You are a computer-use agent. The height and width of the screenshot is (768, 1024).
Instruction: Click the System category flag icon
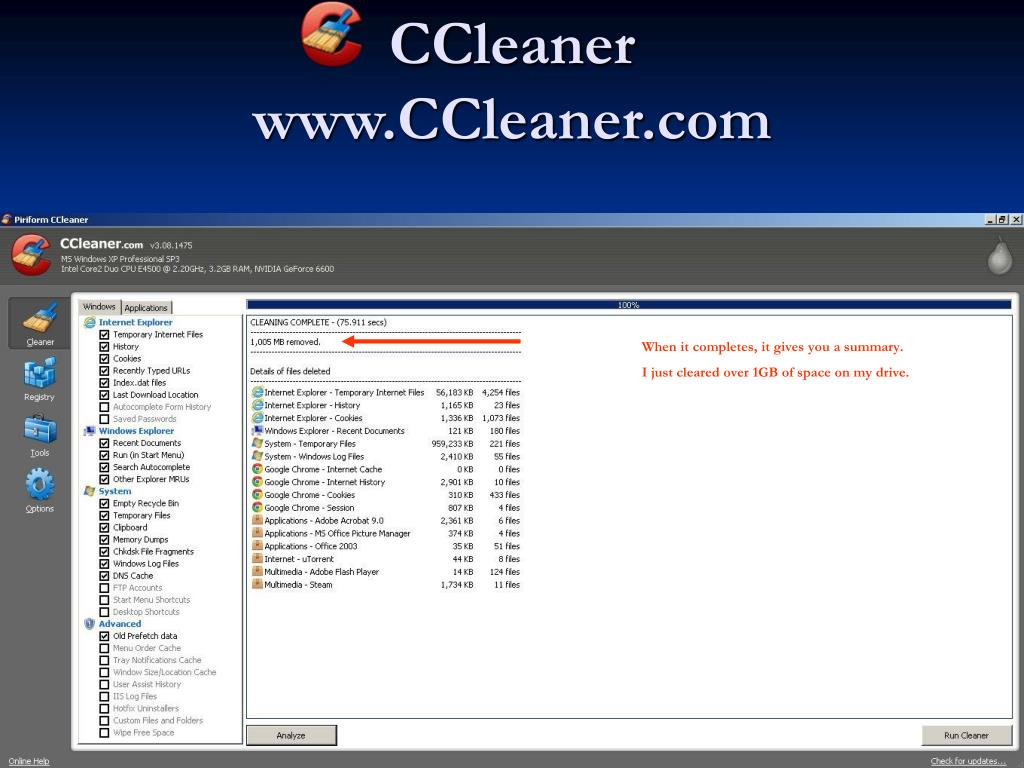89,491
